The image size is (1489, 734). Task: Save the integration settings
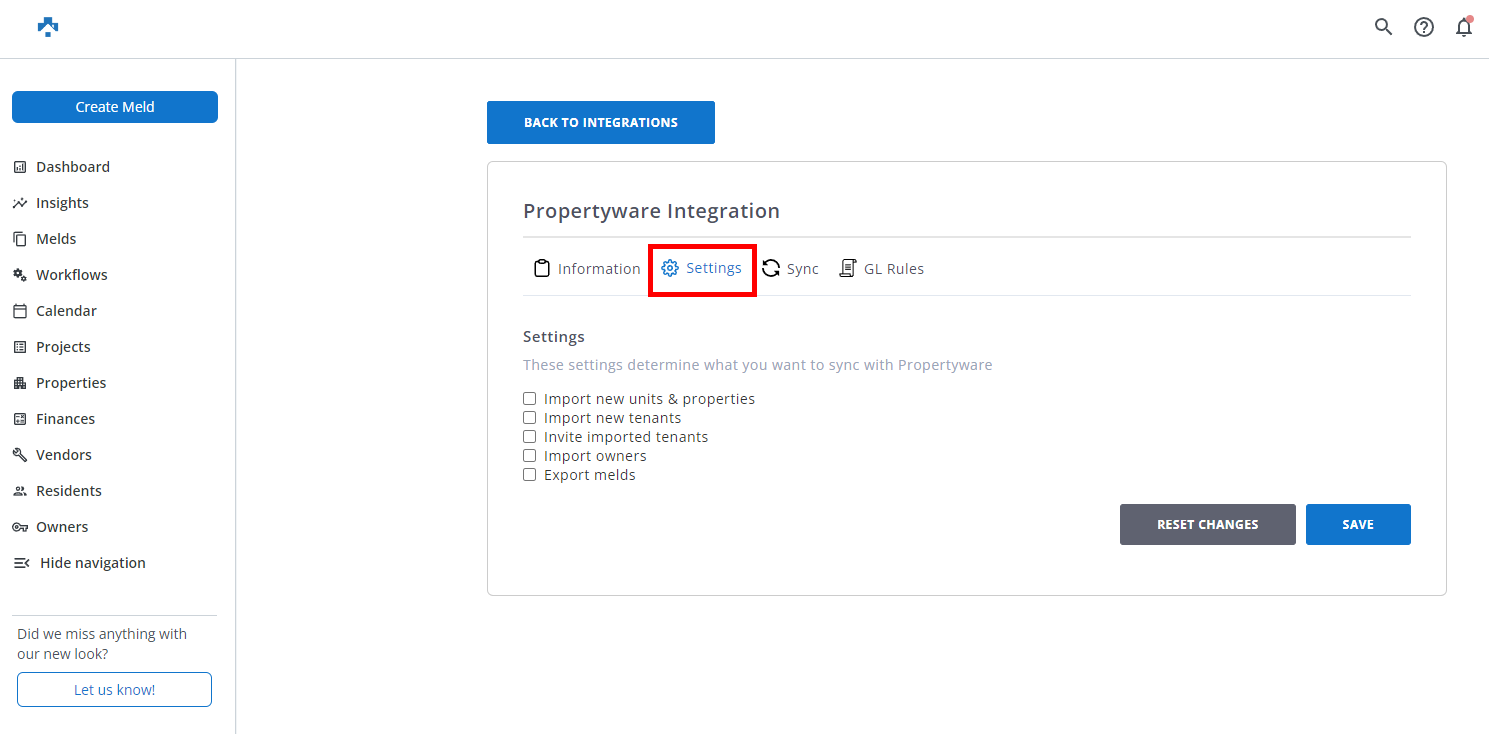pyautogui.click(x=1358, y=524)
